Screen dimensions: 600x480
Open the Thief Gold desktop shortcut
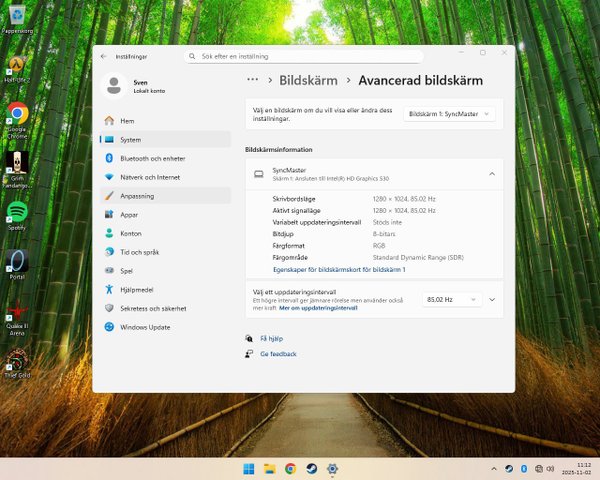click(17, 360)
